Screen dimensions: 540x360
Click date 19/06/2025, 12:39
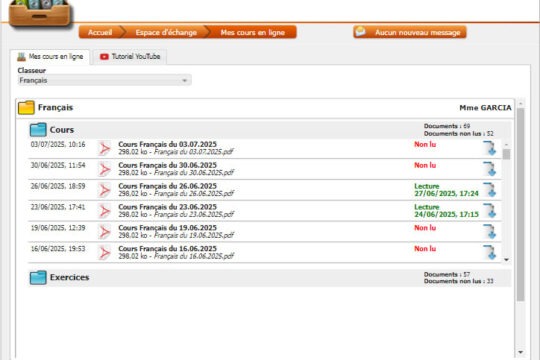tap(58, 228)
